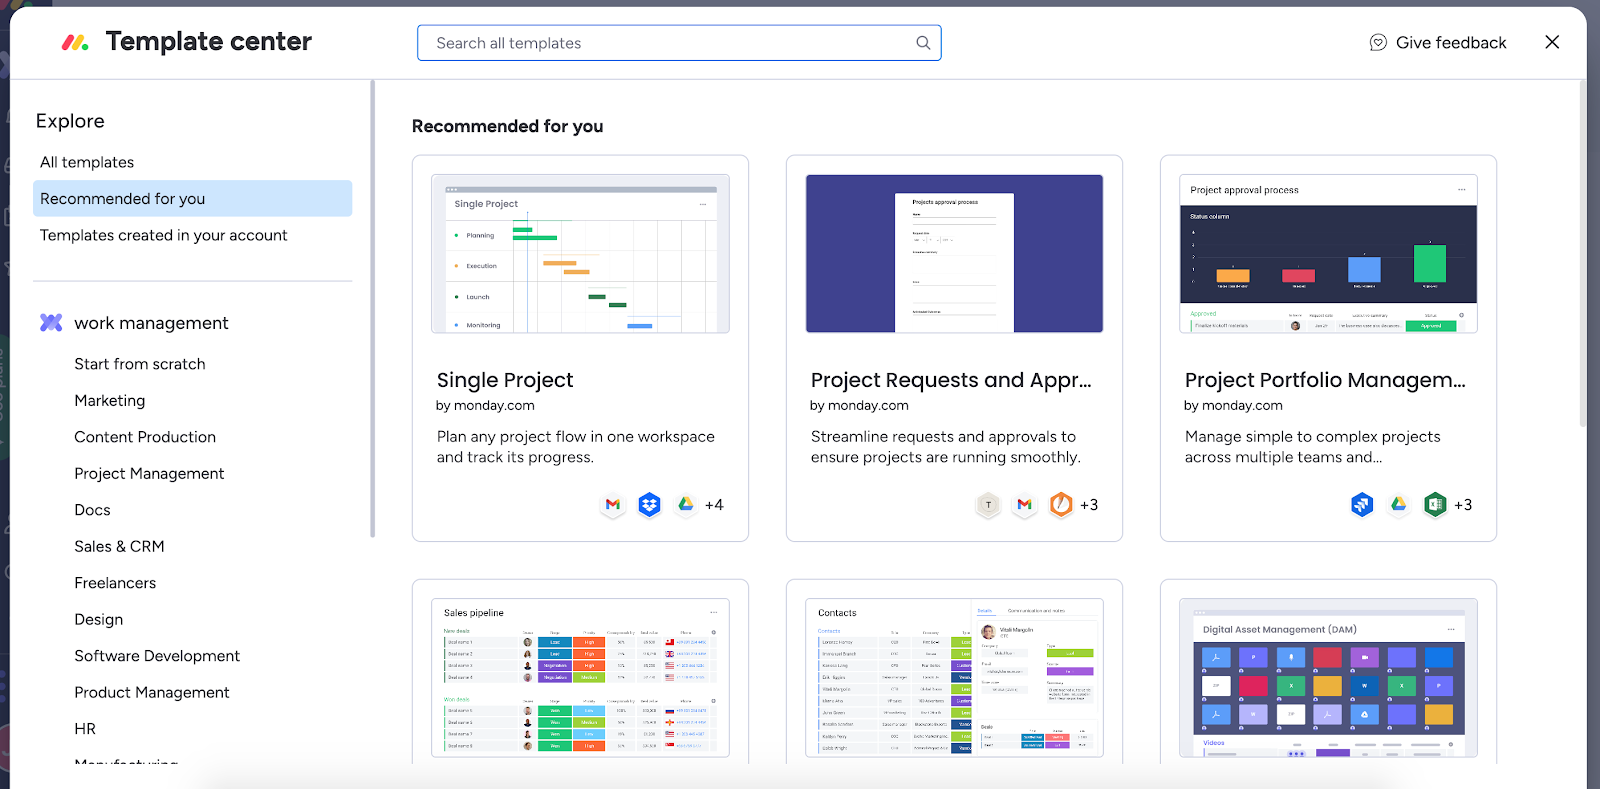The image size is (1600, 789).
Task: Click the gray T integration icon on Project Requests card
Action: click(x=988, y=505)
